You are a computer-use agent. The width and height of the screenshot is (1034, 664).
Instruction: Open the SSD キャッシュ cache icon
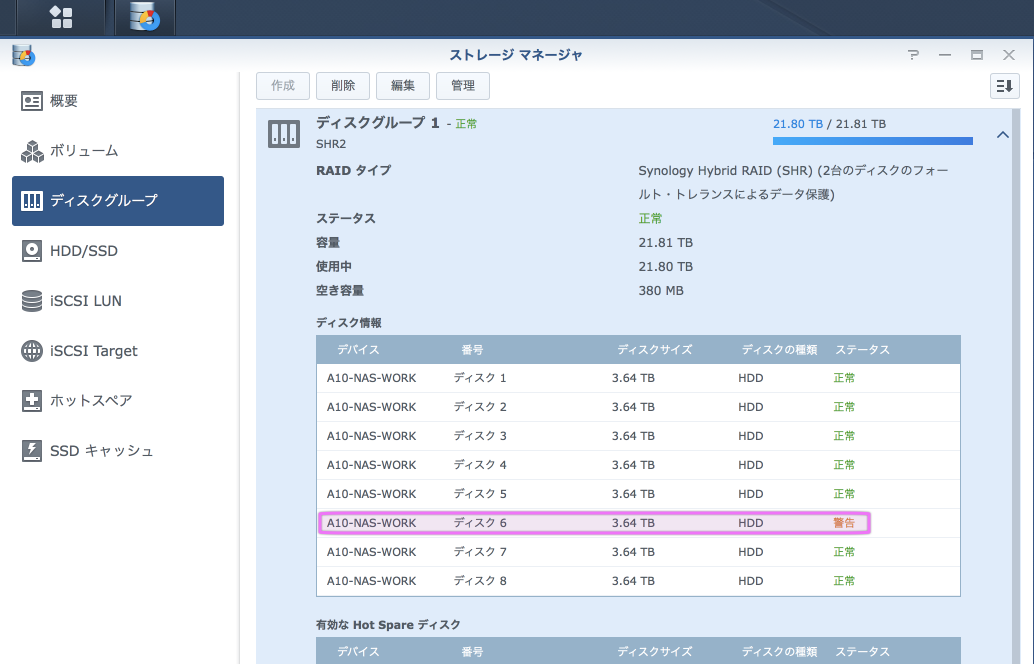[x=32, y=451]
